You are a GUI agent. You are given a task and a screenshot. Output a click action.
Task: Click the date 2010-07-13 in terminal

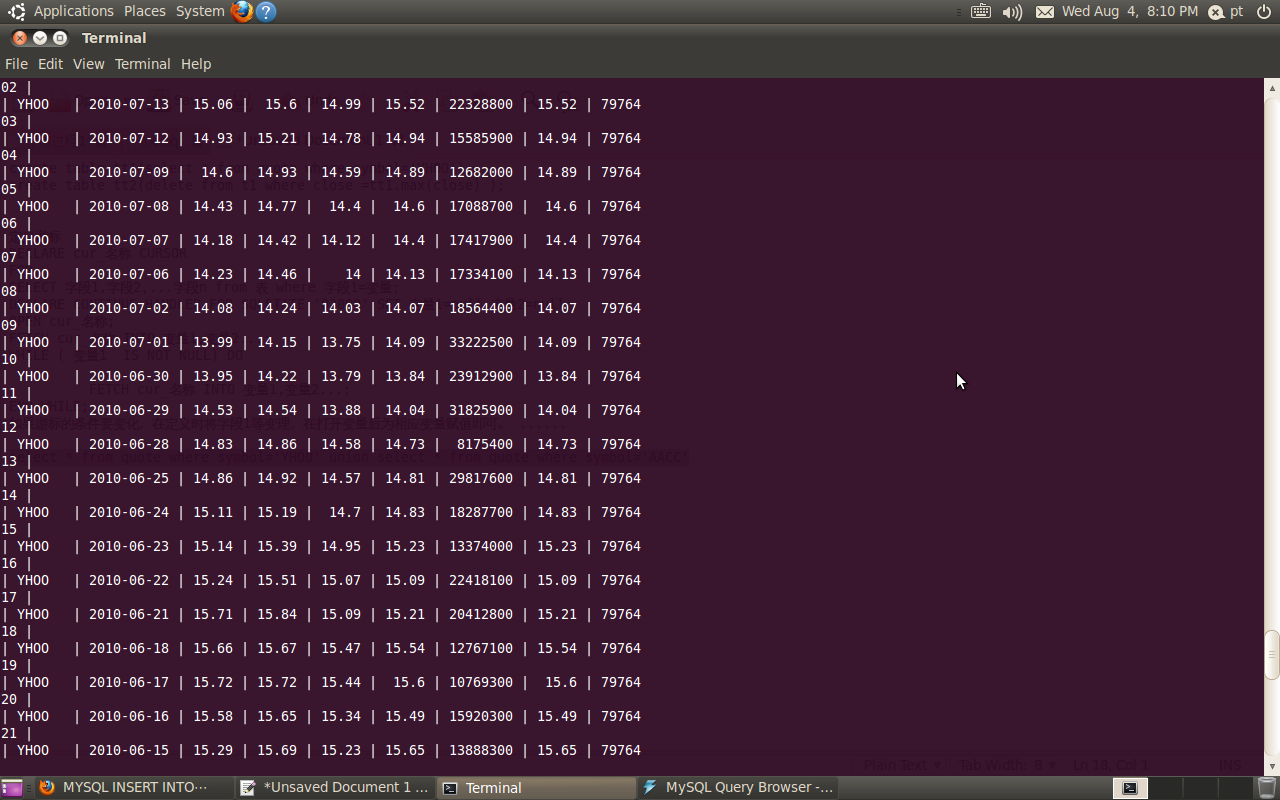point(129,104)
